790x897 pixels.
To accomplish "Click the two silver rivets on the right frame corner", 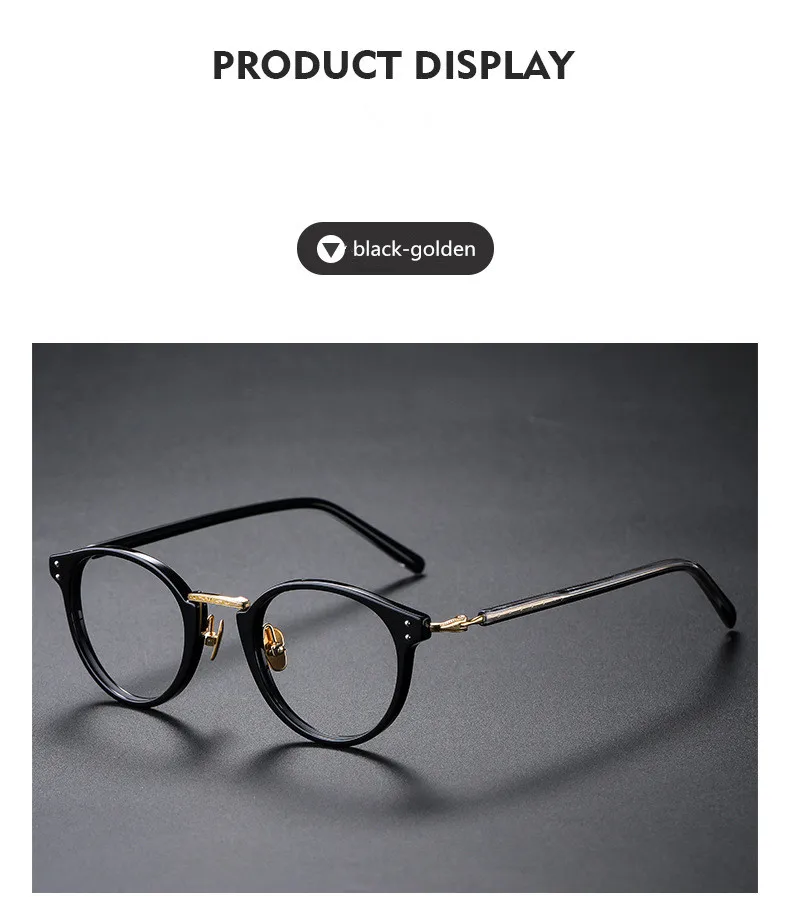I will tap(408, 630).
